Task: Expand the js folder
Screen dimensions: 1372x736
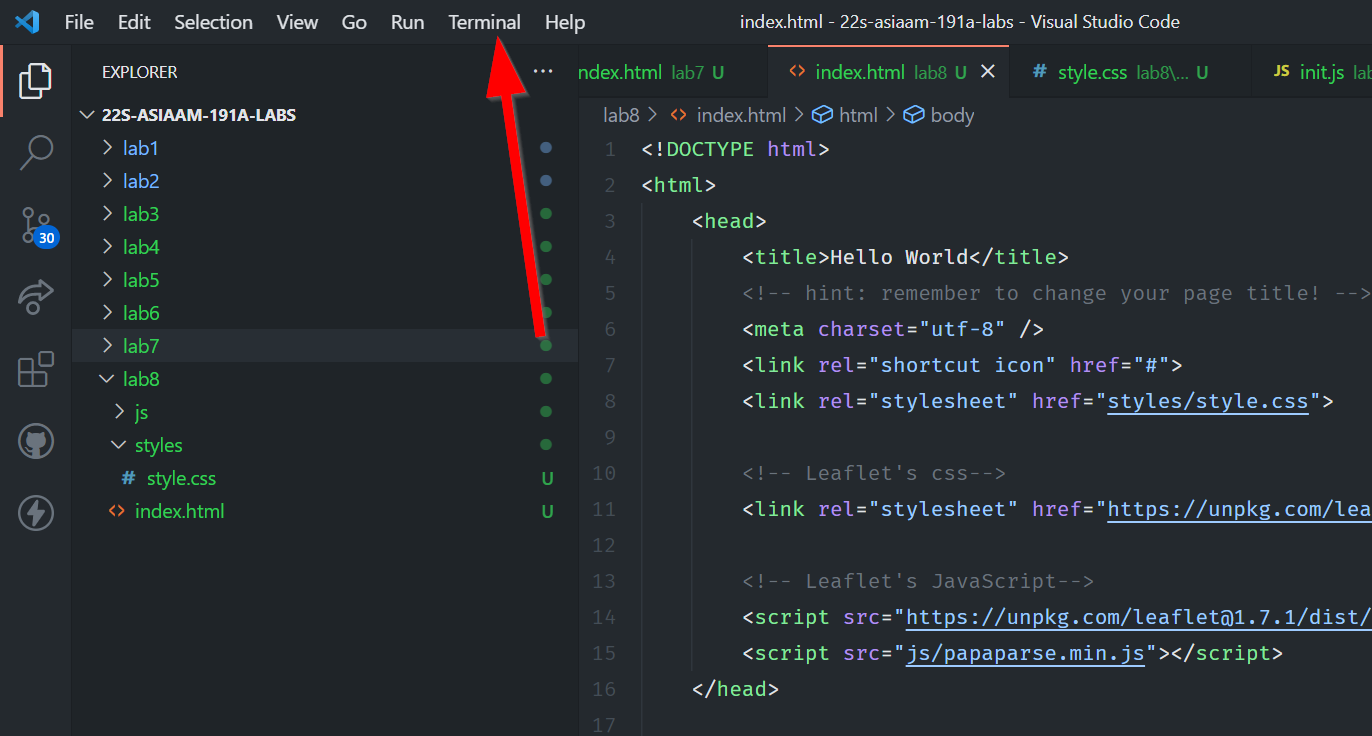Action: click(141, 412)
